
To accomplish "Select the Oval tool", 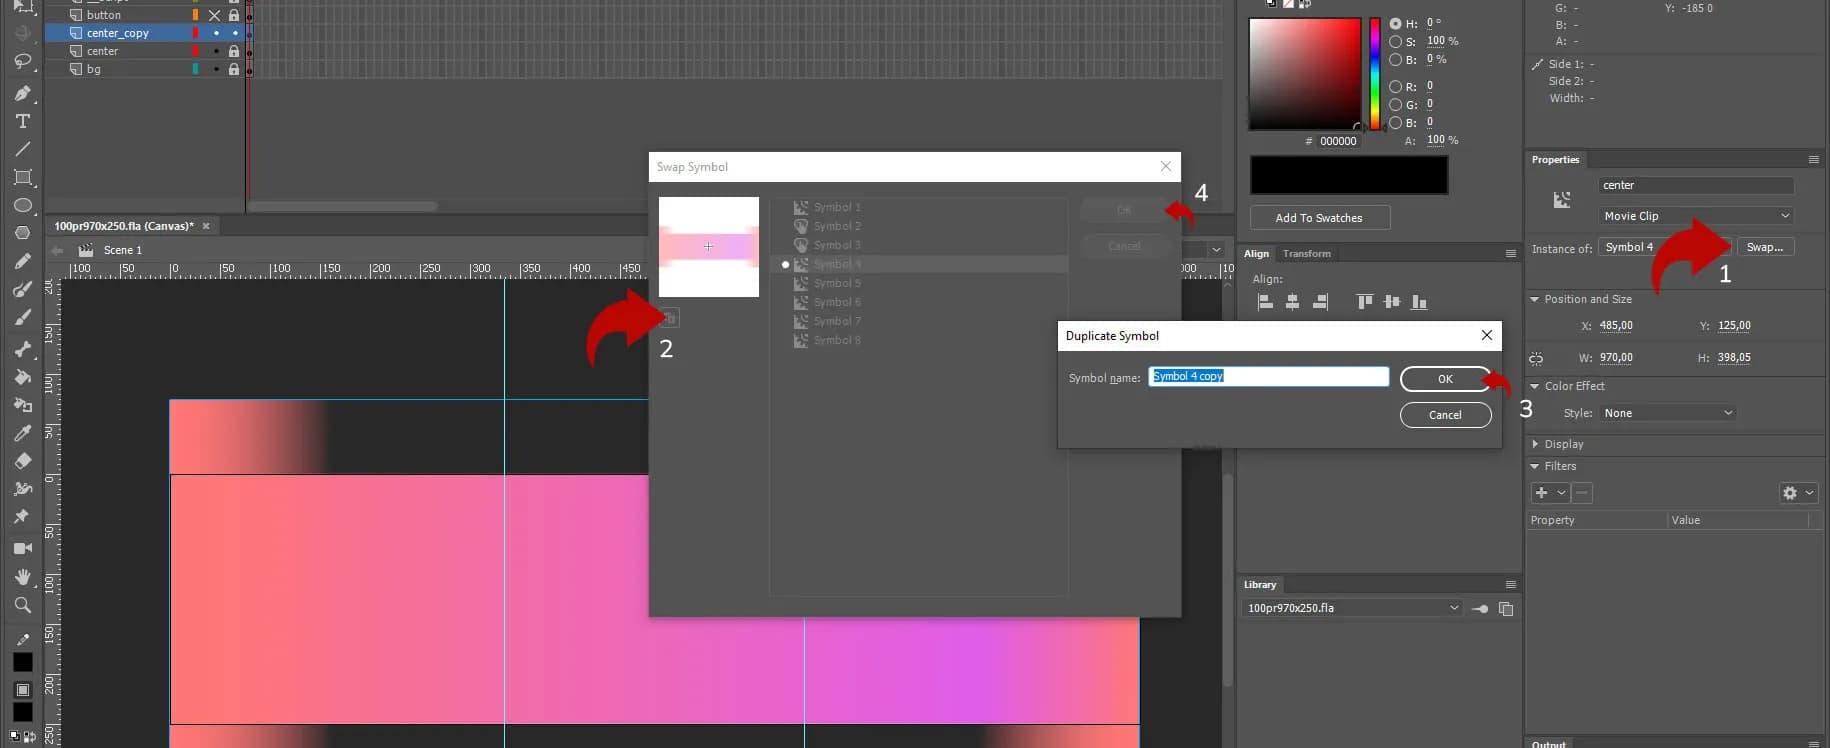I will pyautogui.click(x=22, y=205).
